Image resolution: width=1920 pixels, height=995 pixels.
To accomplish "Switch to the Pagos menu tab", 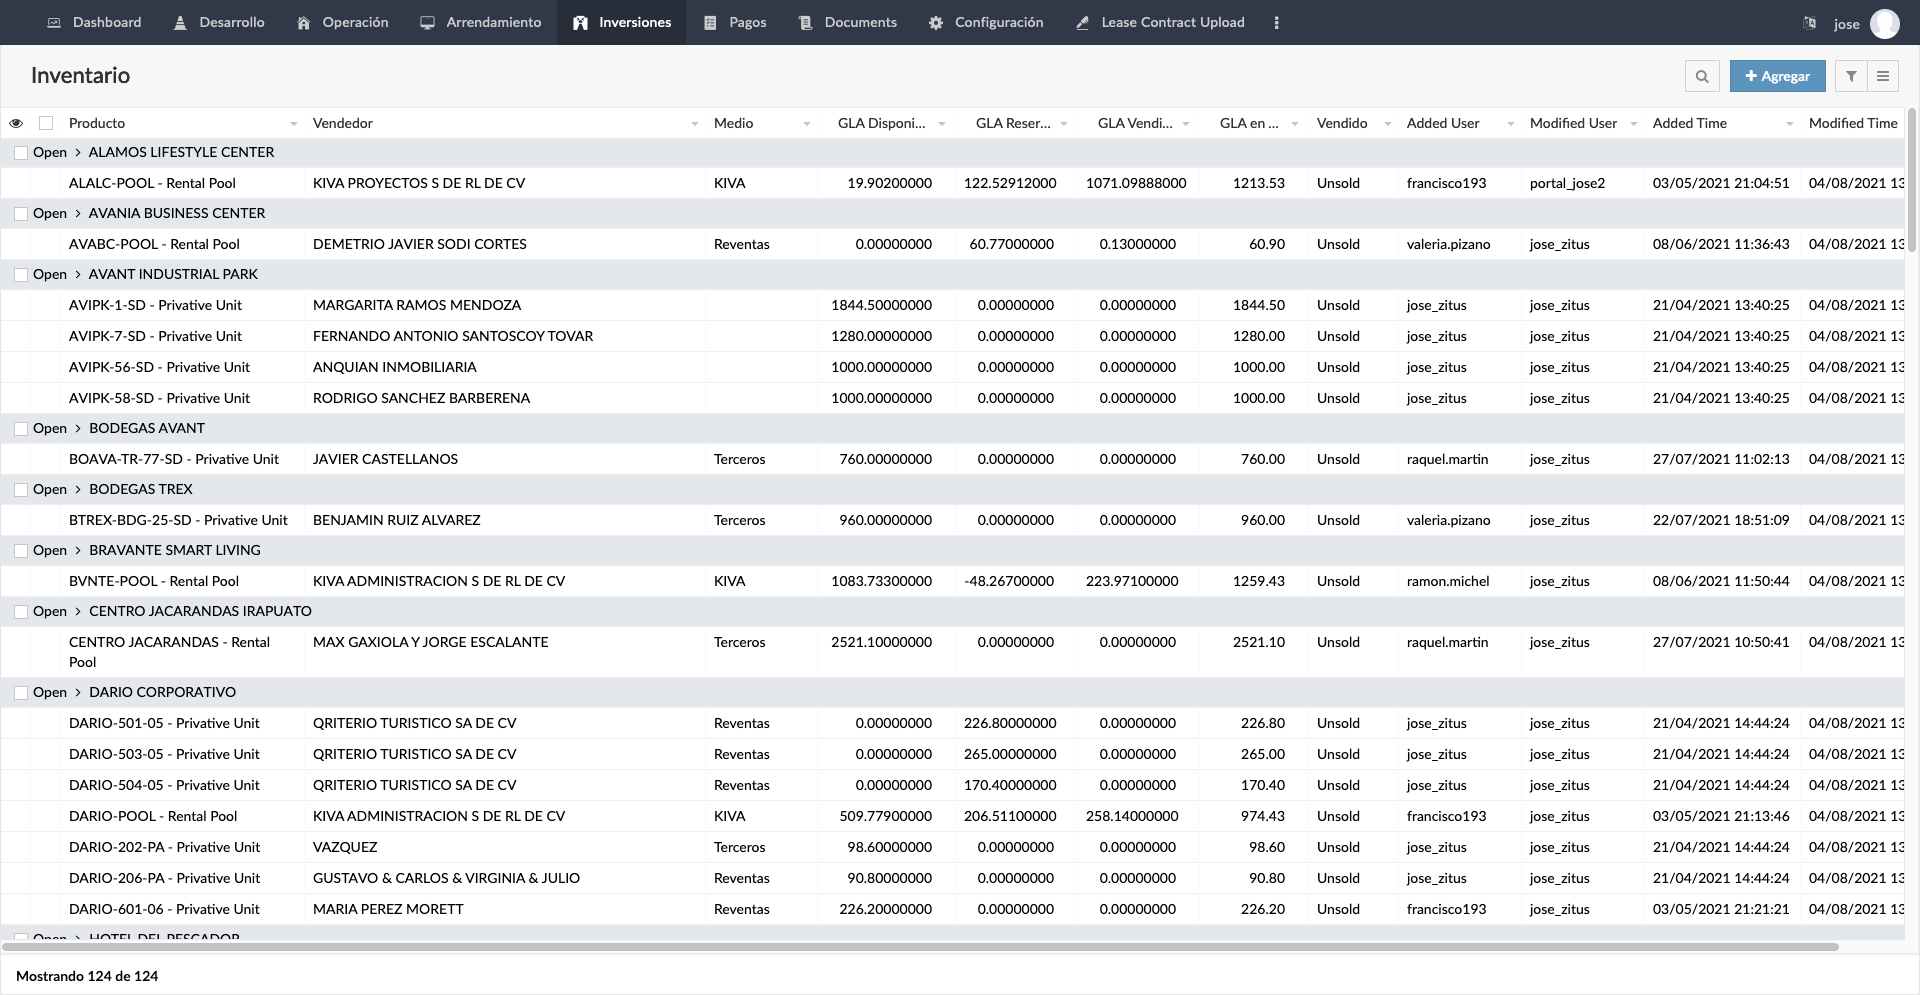I will click(735, 22).
